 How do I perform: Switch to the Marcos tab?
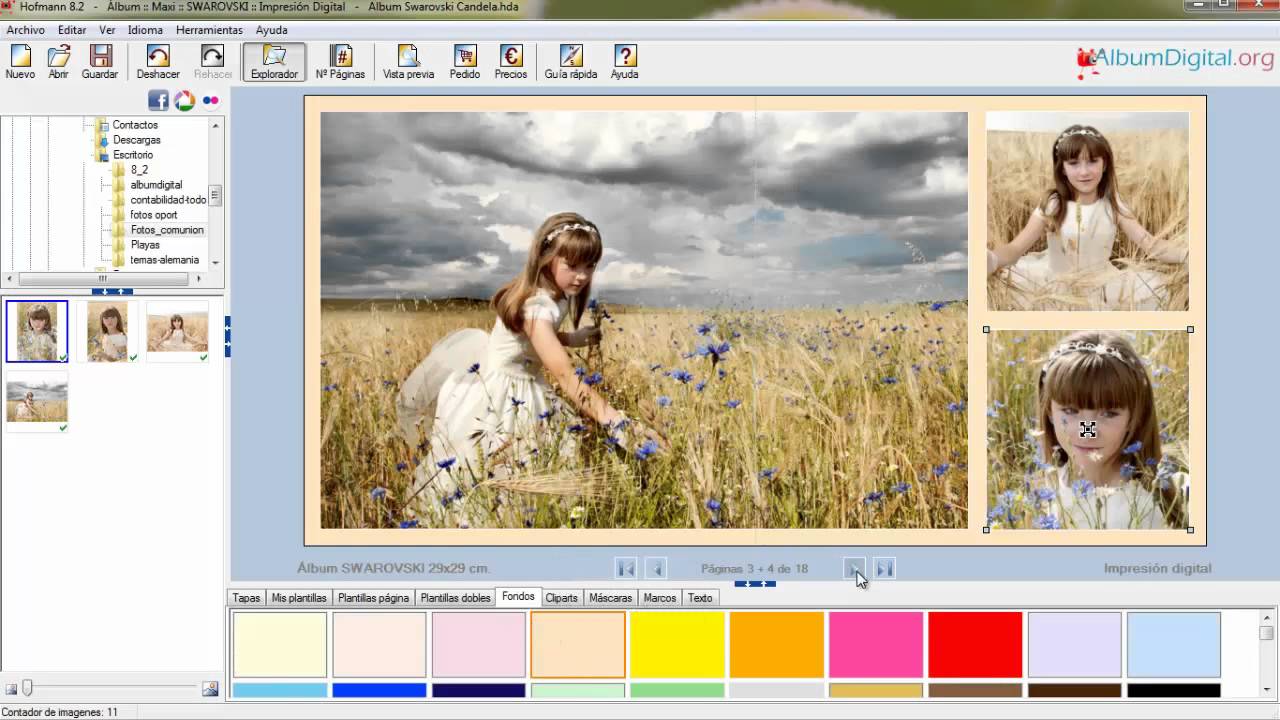(660, 598)
